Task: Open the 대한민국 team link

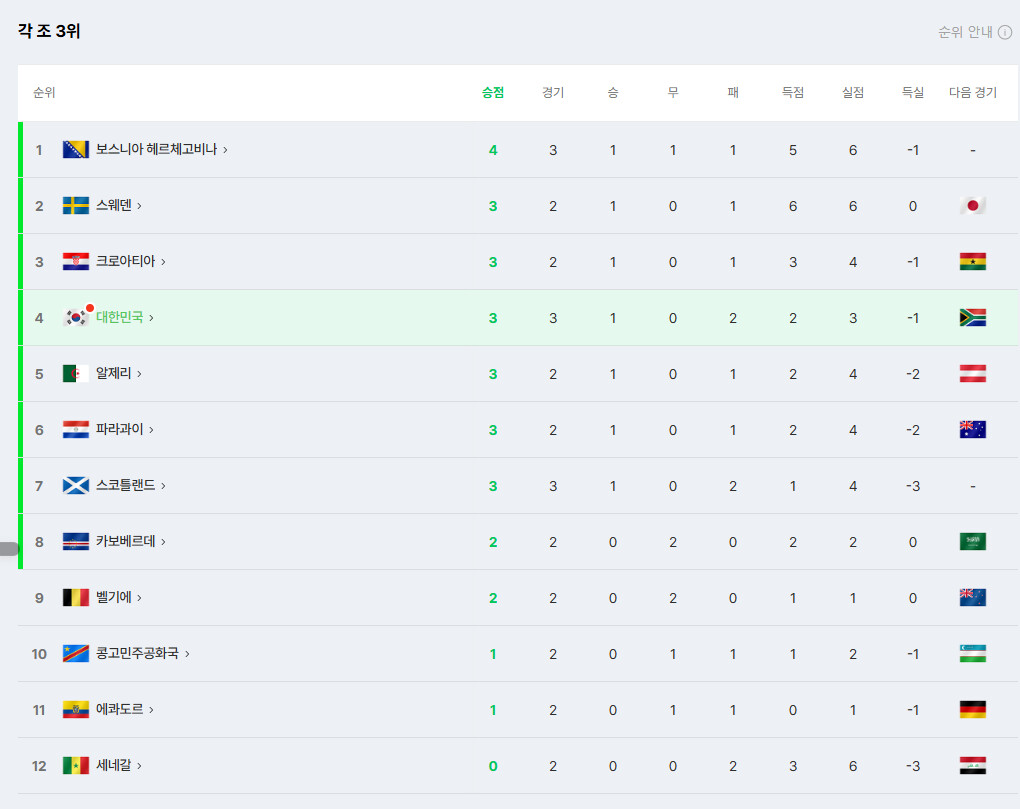Action: [x=120, y=317]
